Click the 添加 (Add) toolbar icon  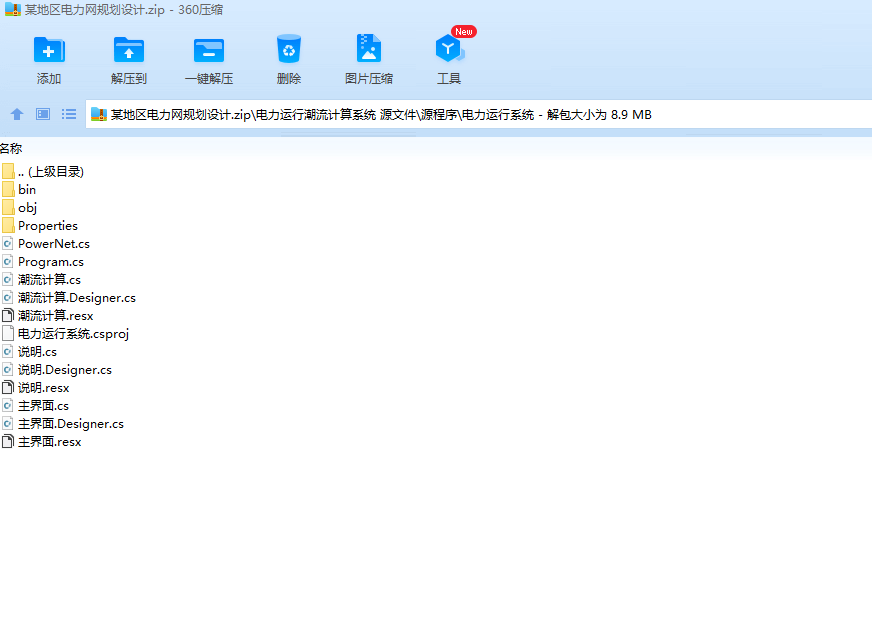(49, 50)
